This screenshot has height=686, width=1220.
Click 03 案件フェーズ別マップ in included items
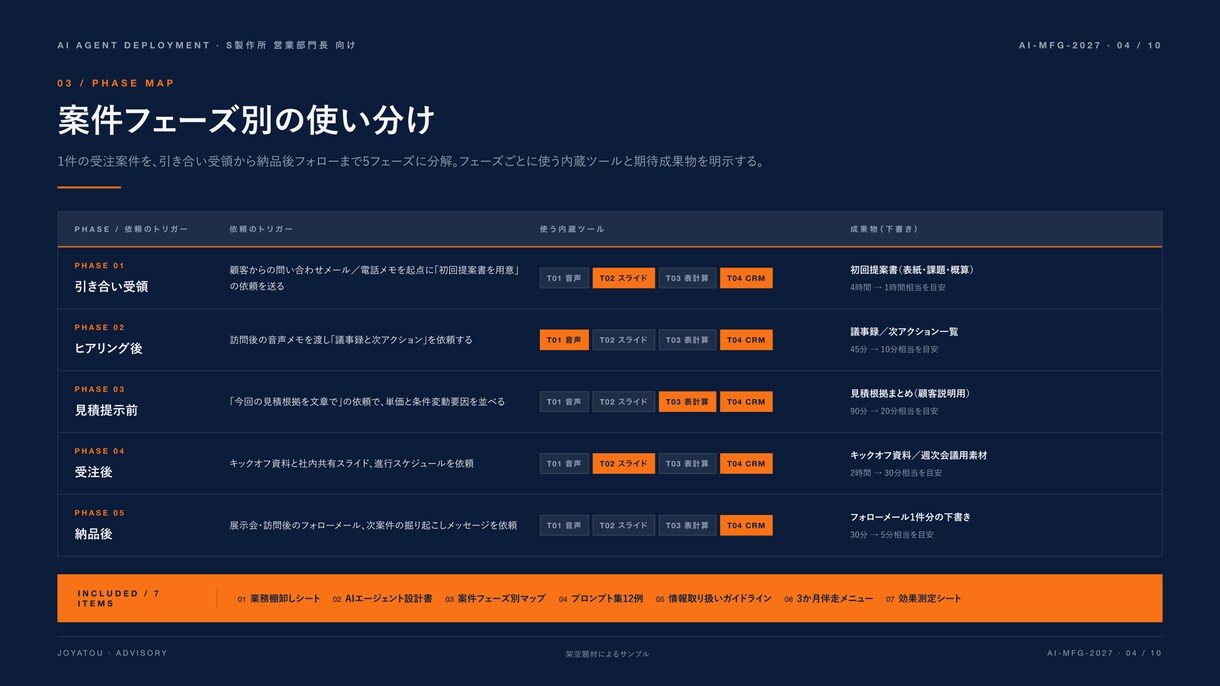pyautogui.click(x=495, y=599)
